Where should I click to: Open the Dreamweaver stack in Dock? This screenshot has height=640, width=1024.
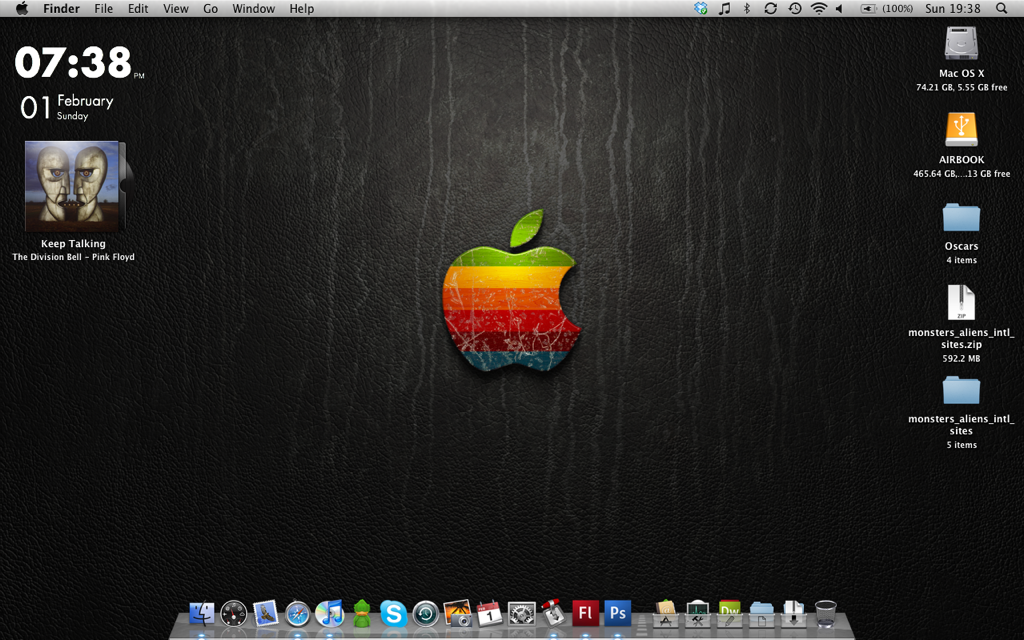(729, 614)
